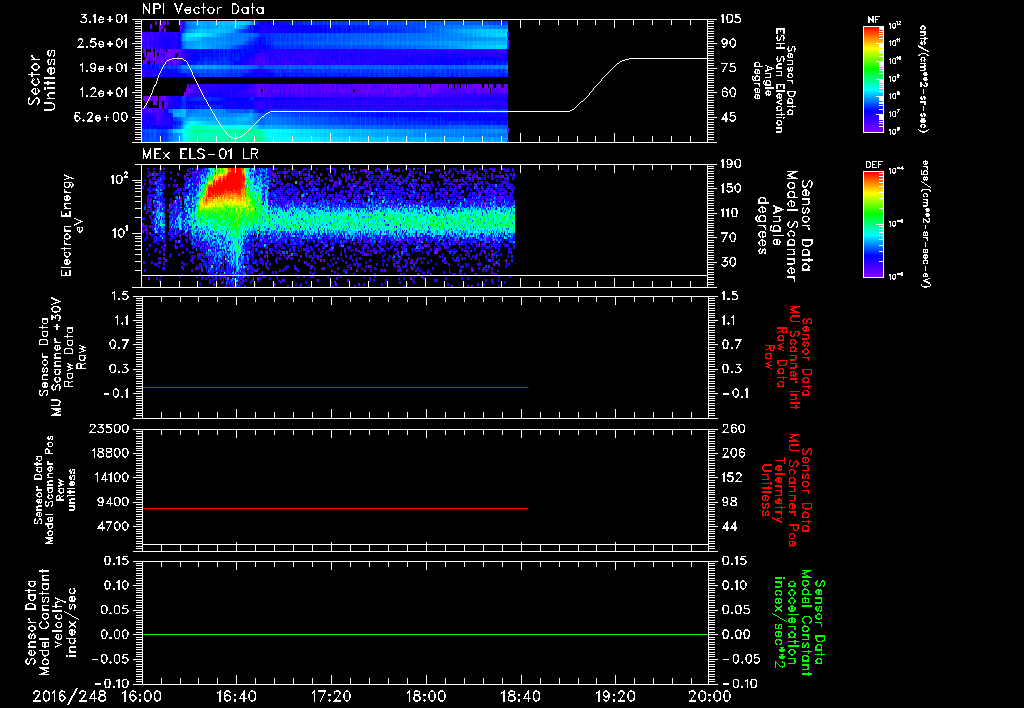Select the 110 scanner angle tick label
Viewport: 1024px width, 708px height.
[x=731, y=213]
